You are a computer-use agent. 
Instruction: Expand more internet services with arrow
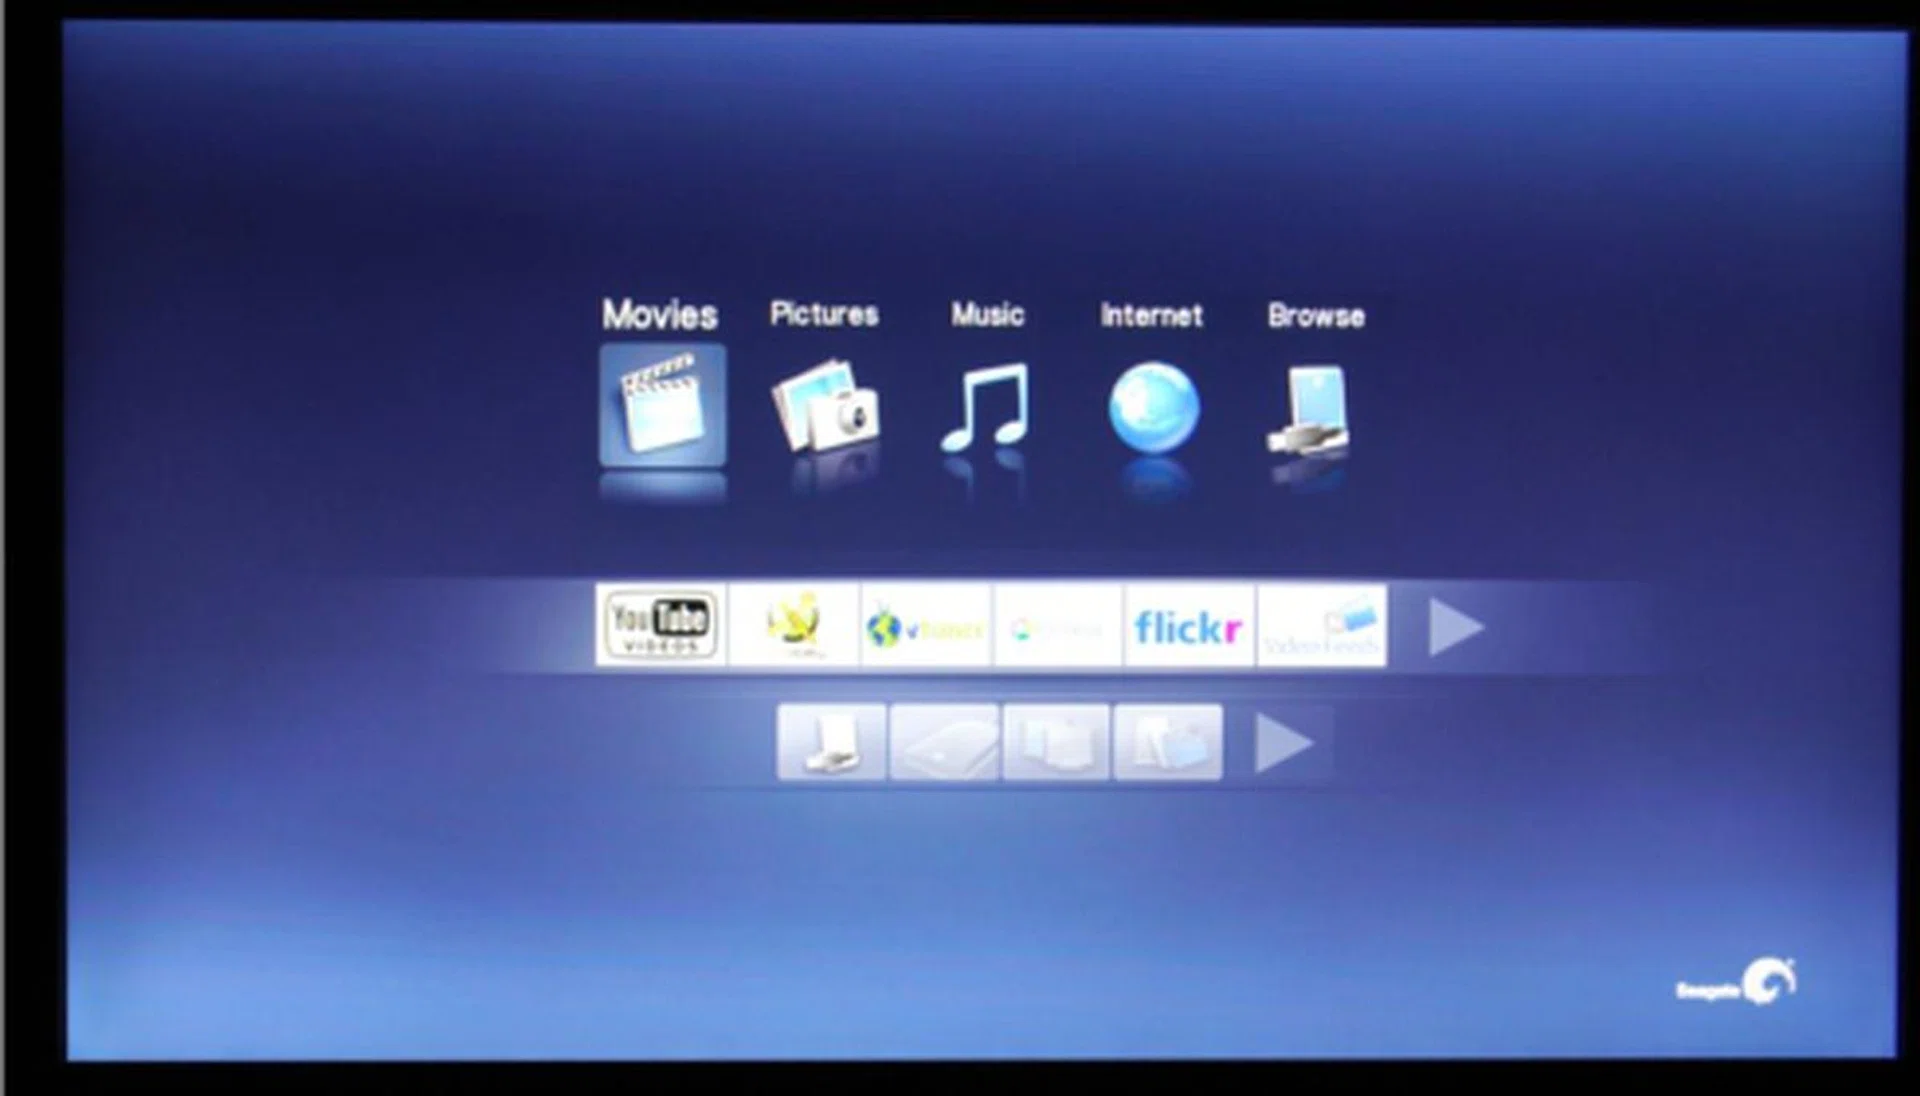pos(1454,627)
